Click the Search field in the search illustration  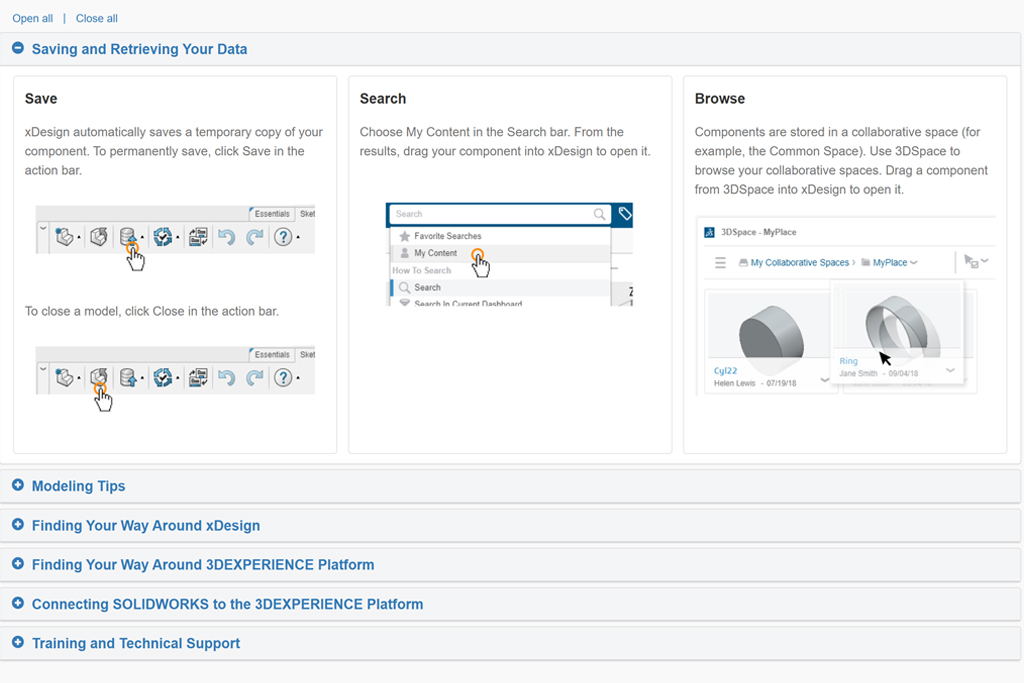[x=500, y=214]
